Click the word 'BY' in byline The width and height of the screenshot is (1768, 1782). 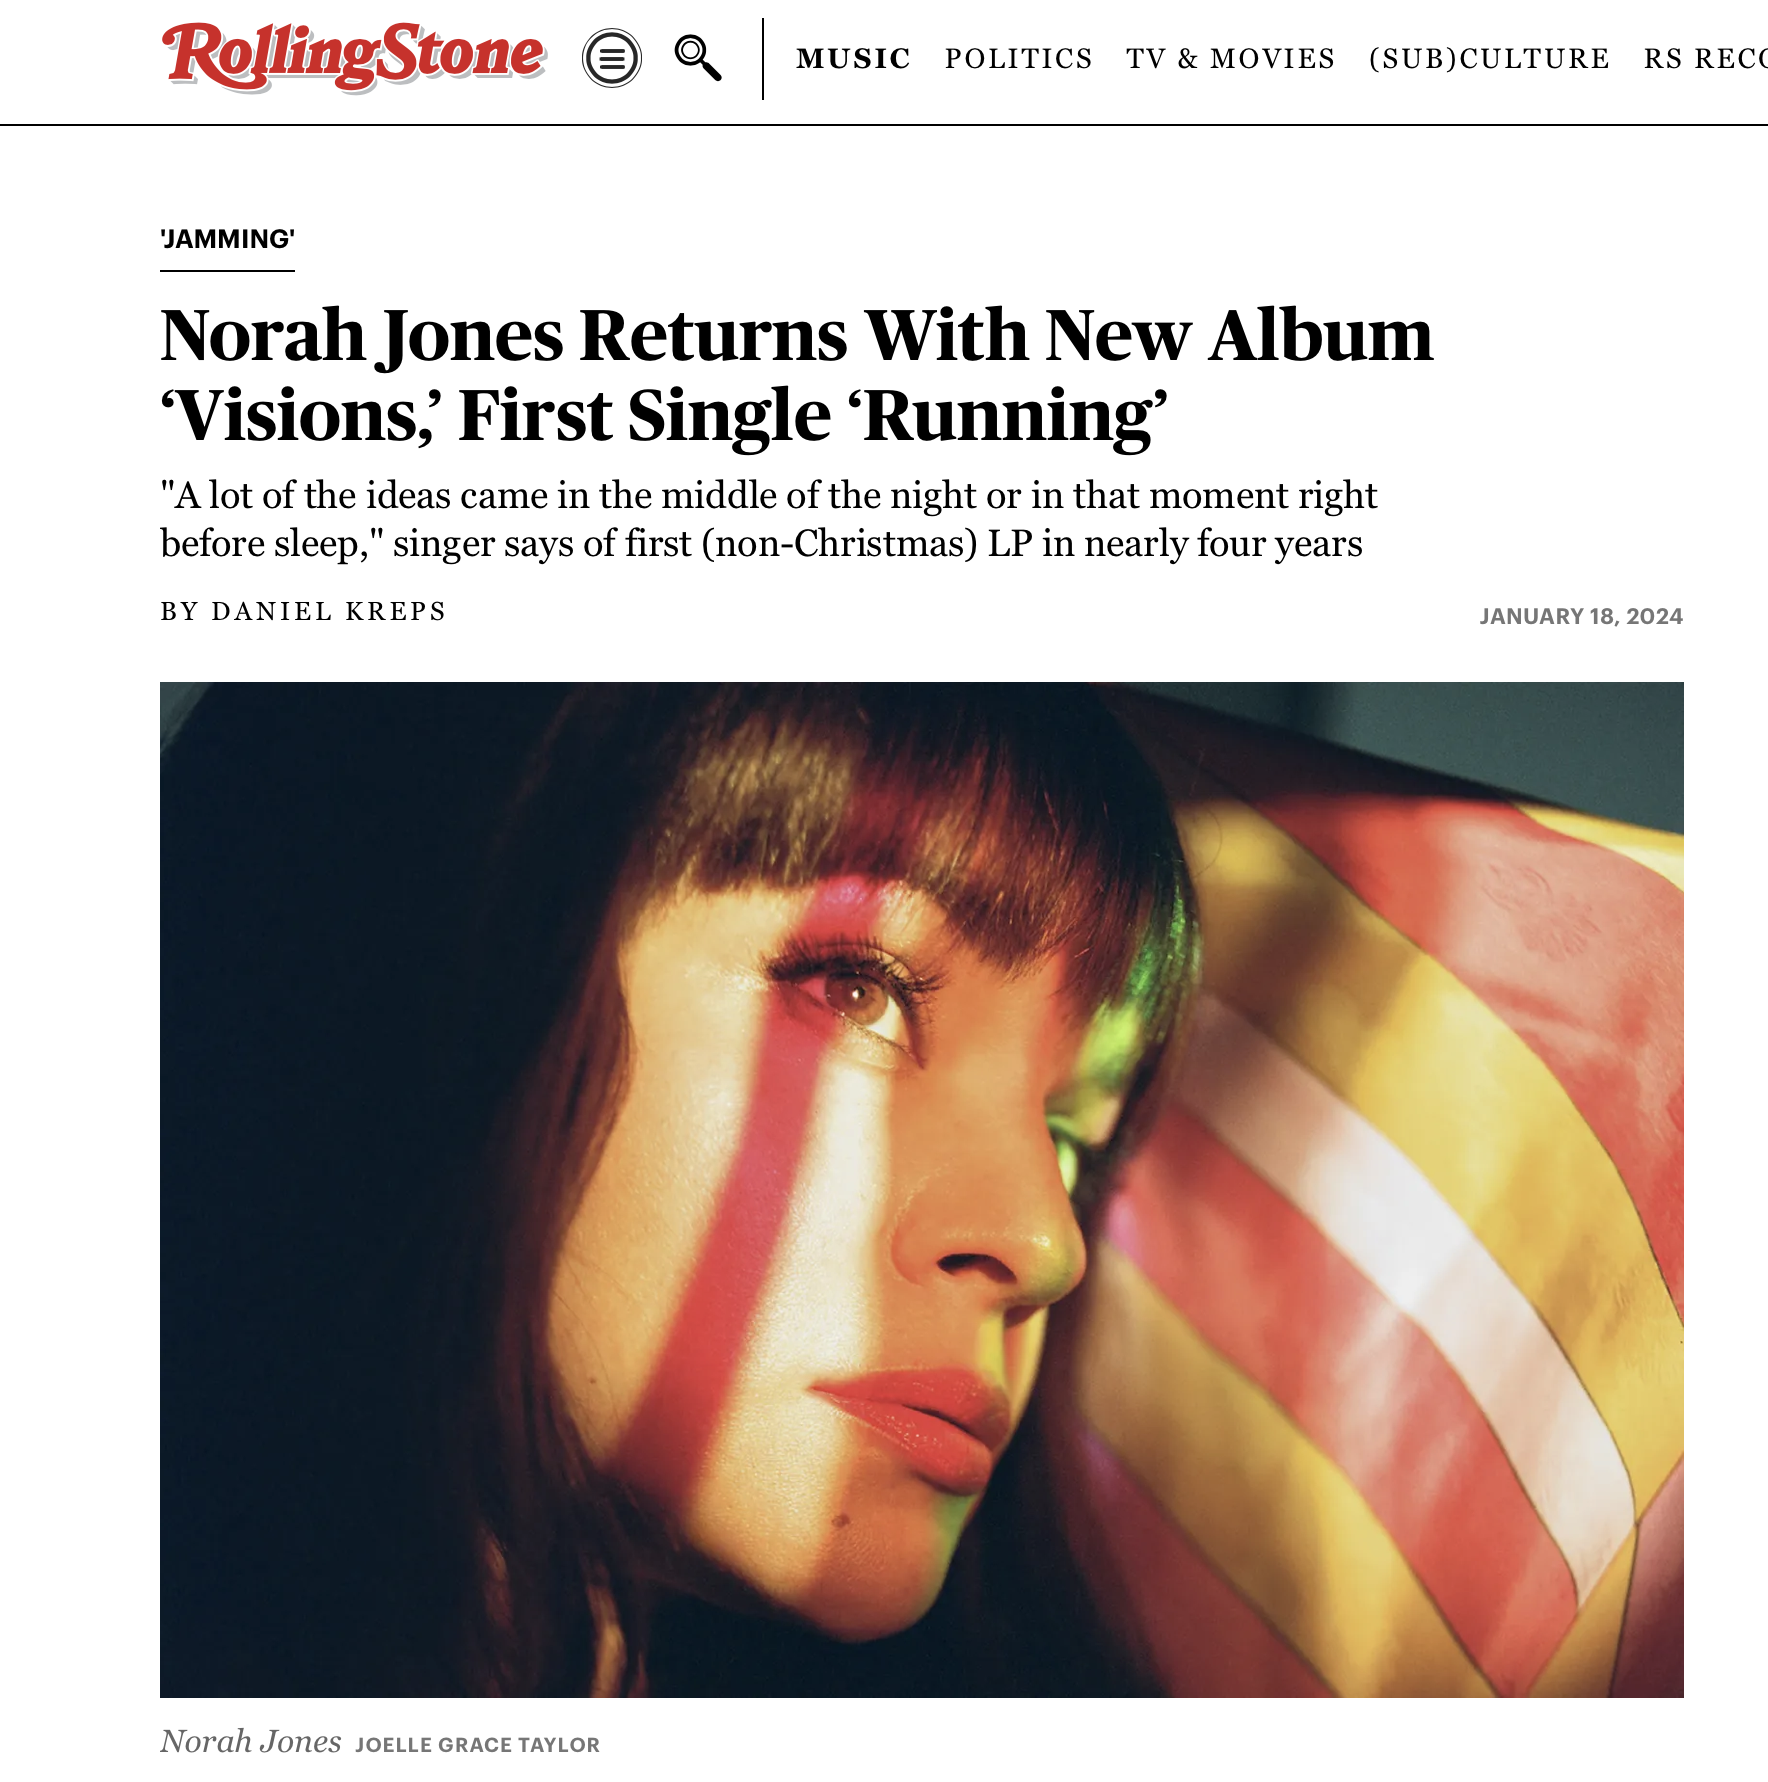(180, 611)
